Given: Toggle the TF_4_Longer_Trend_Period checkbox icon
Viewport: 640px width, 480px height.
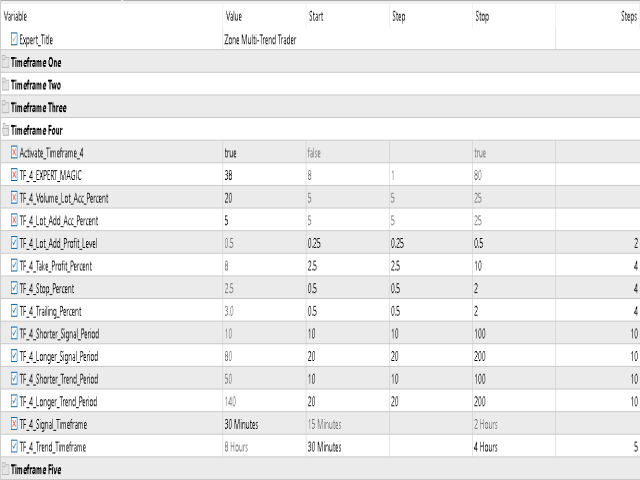Looking at the screenshot, I should point(14,402).
